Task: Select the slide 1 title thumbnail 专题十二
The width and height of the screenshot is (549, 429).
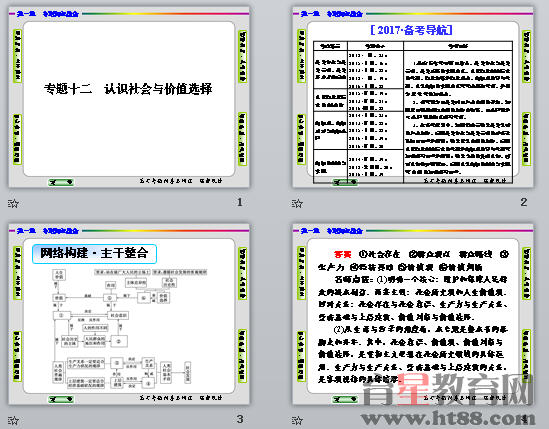Action: coord(129,97)
